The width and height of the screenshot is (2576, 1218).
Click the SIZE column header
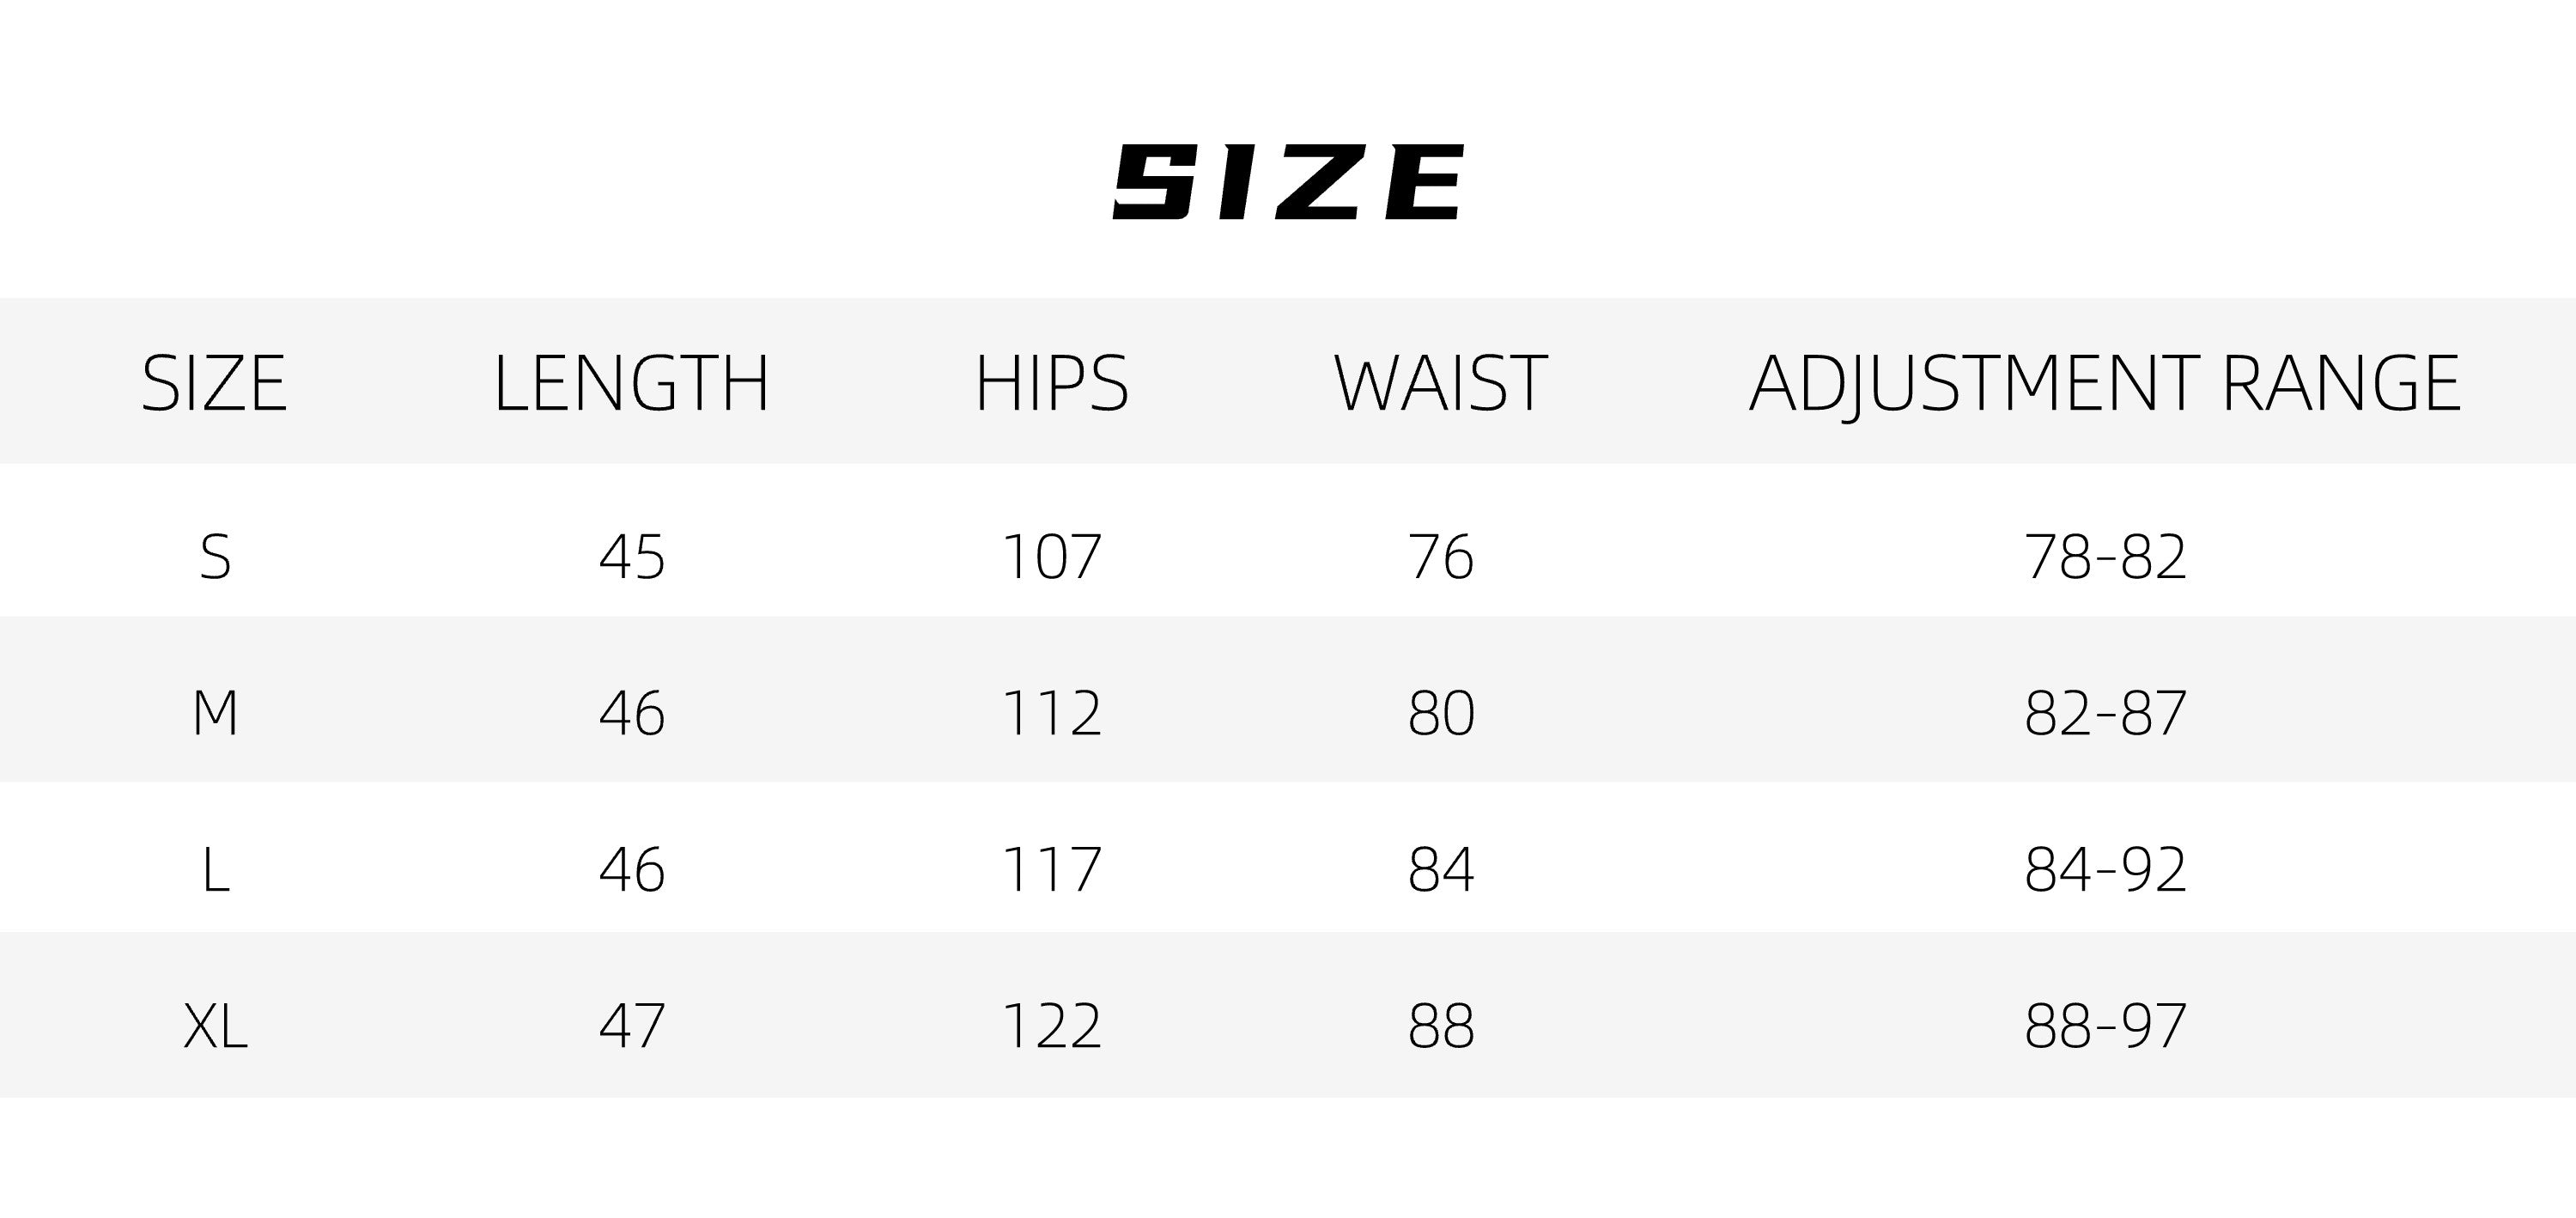214,383
